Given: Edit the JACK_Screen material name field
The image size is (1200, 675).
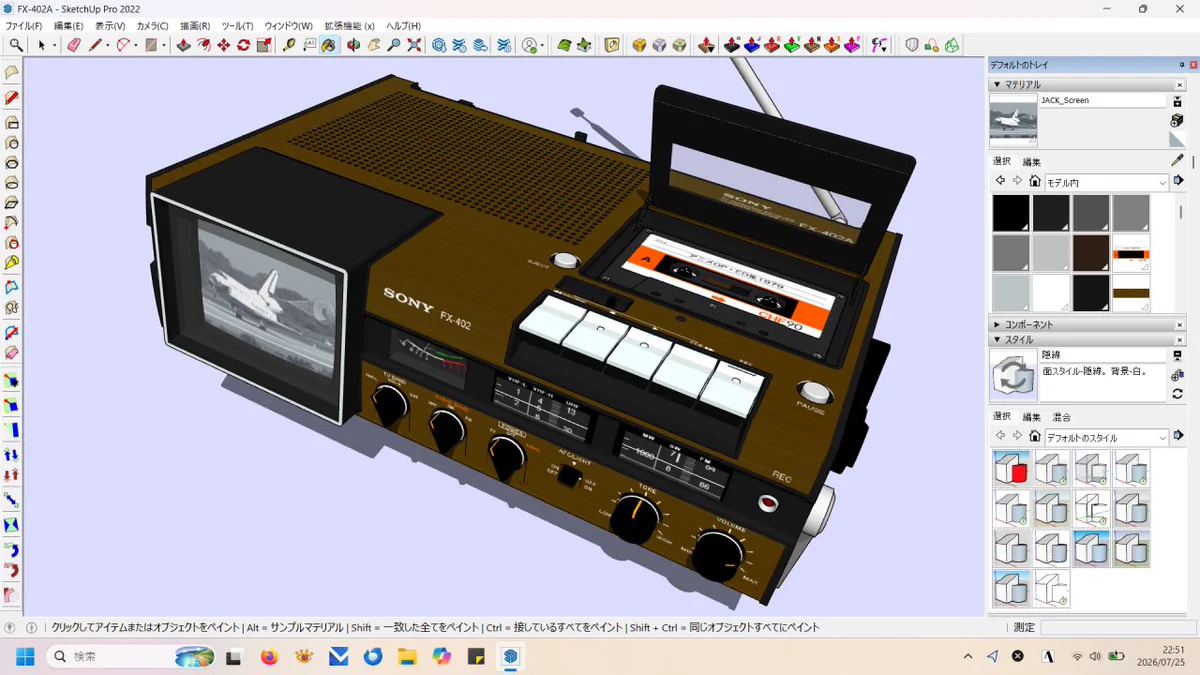Looking at the screenshot, I should click(1103, 100).
